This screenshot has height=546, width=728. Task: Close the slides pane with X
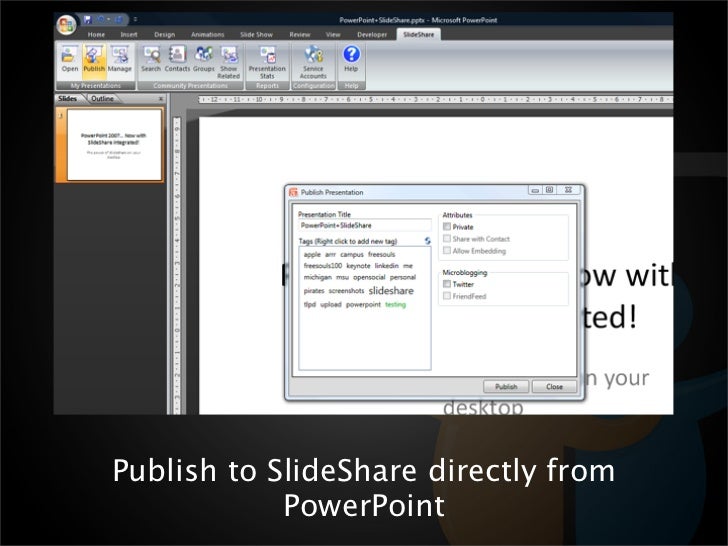coord(161,98)
